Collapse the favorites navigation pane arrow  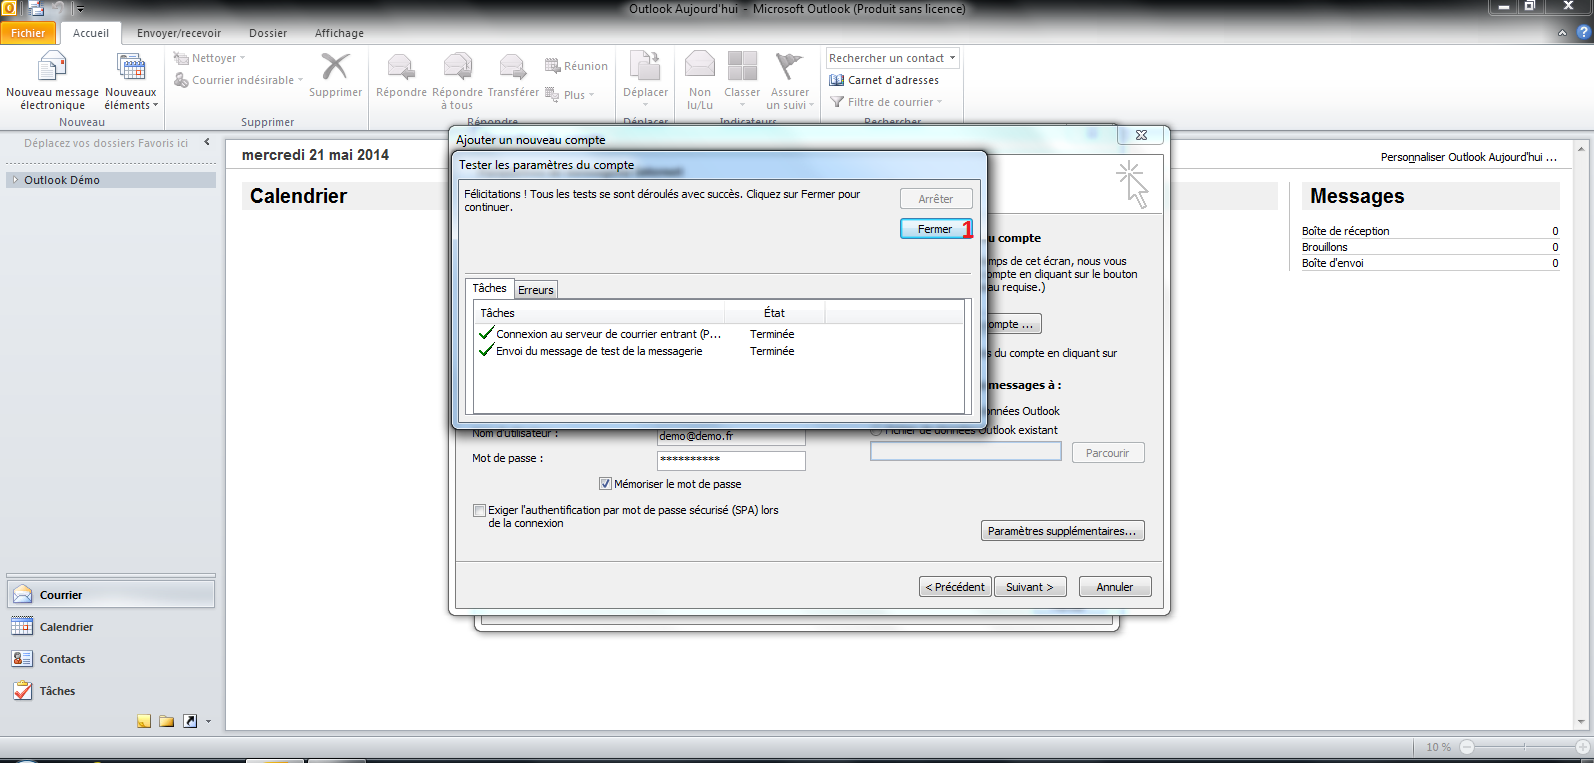pyautogui.click(x=207, y=142)
